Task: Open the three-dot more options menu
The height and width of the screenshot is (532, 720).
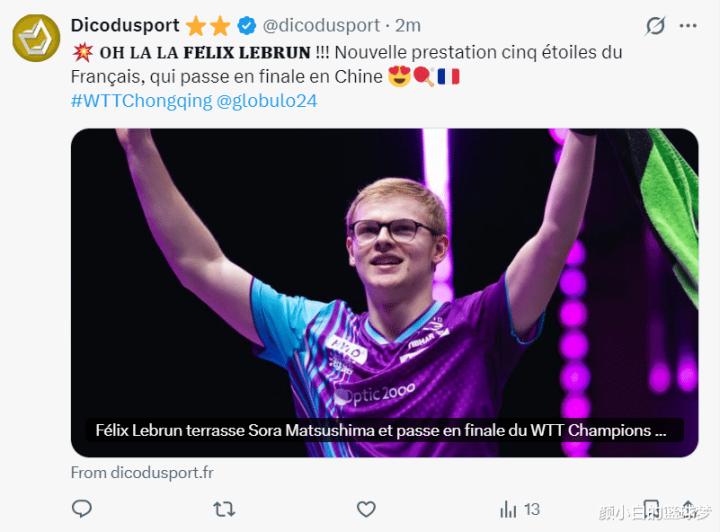Action: point(688,26)
